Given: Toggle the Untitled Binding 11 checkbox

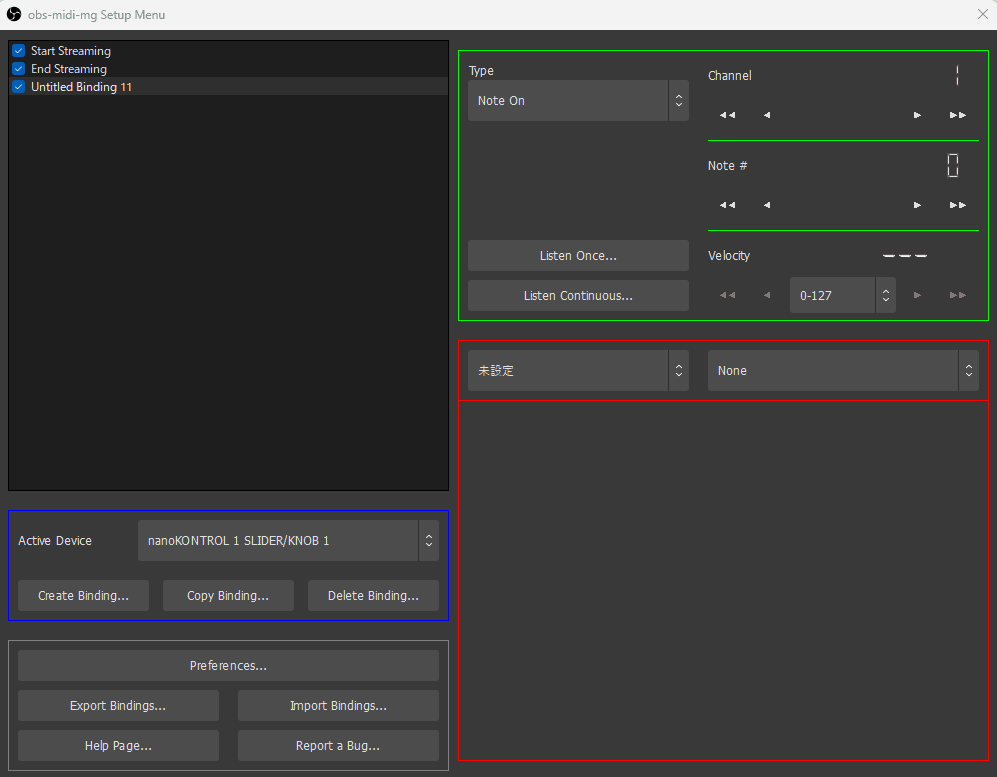Looking at the screenshot, I should (x=18, y=87).
